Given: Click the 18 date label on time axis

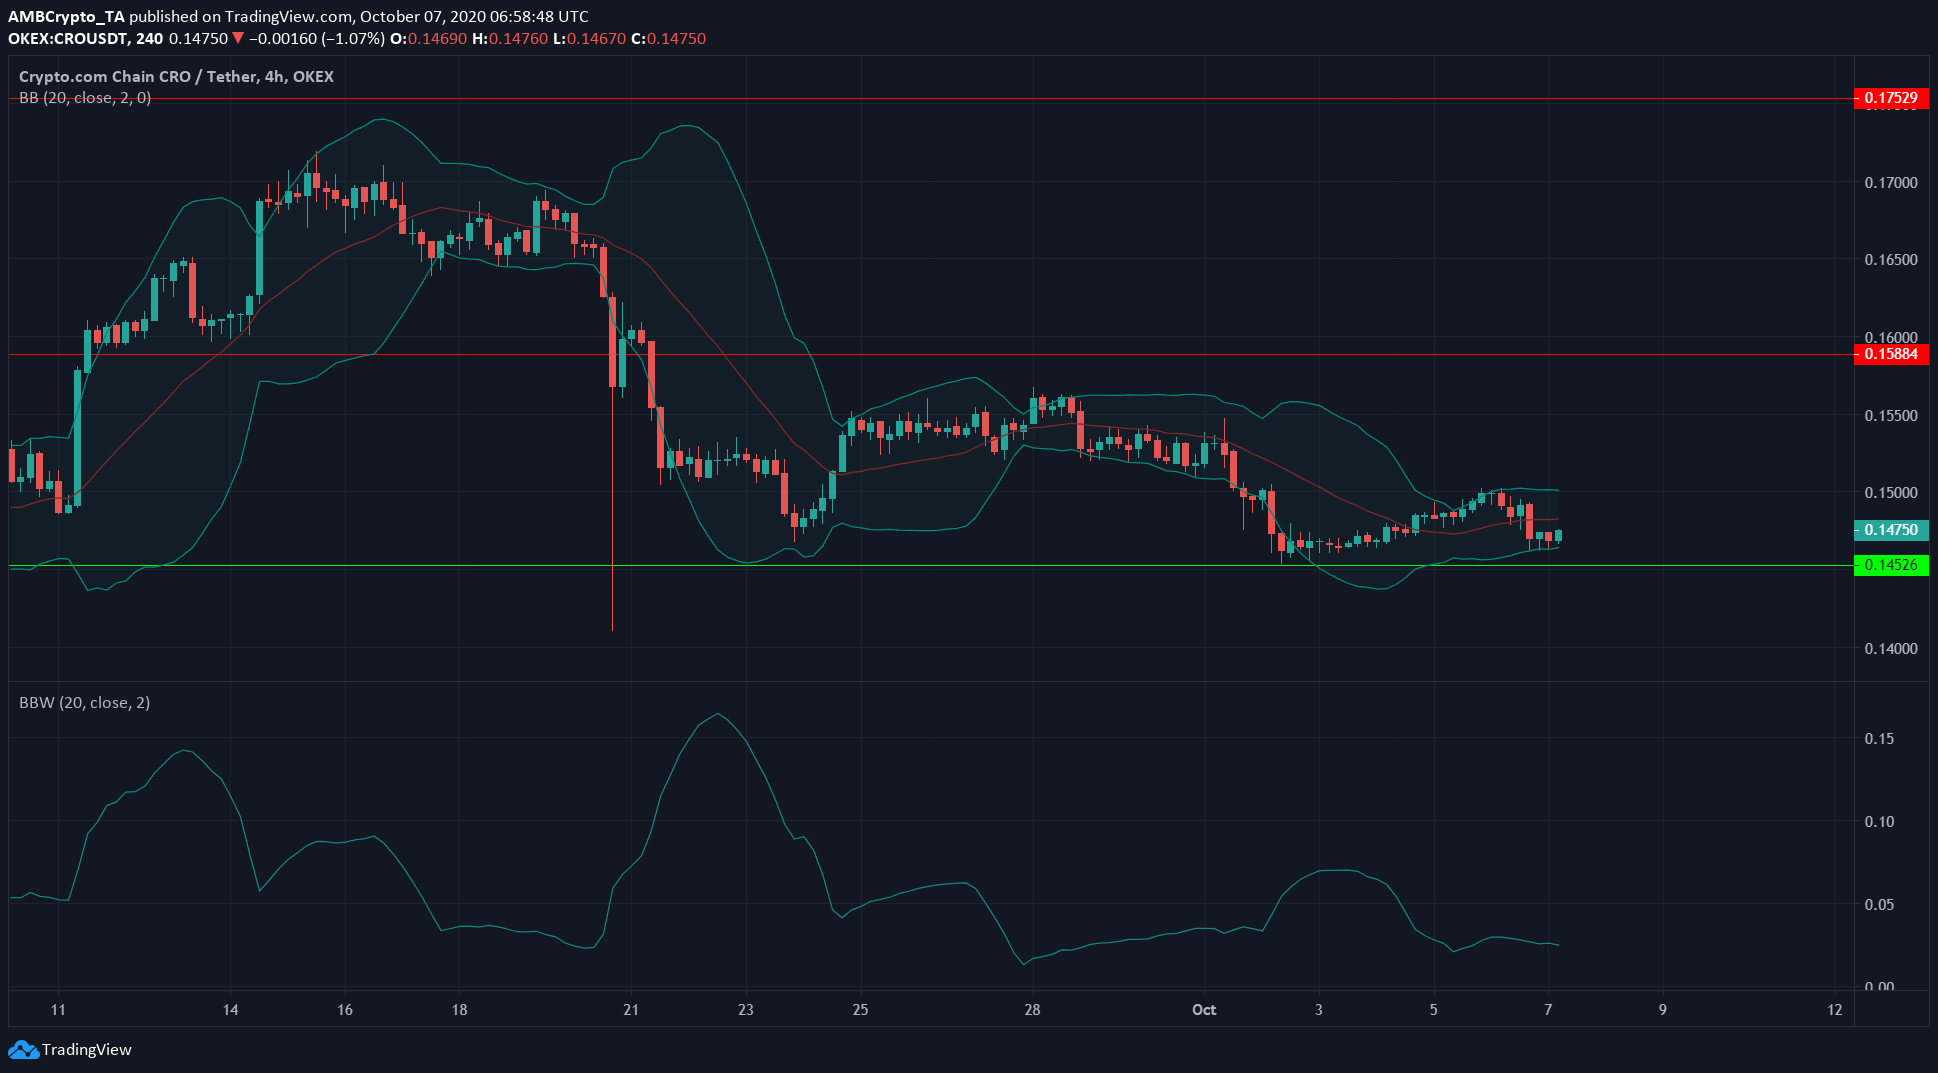Looking at the screenshot, I should tap(459, 1009).
